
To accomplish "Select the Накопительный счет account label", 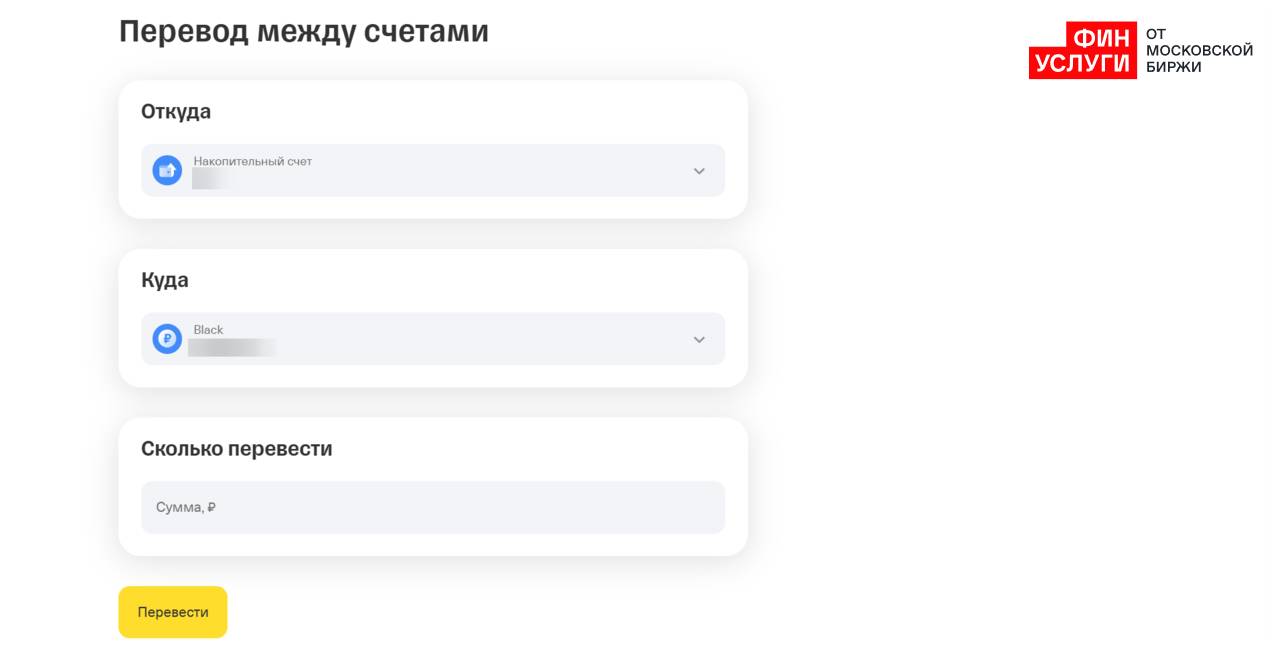I will tap(253, 161).
